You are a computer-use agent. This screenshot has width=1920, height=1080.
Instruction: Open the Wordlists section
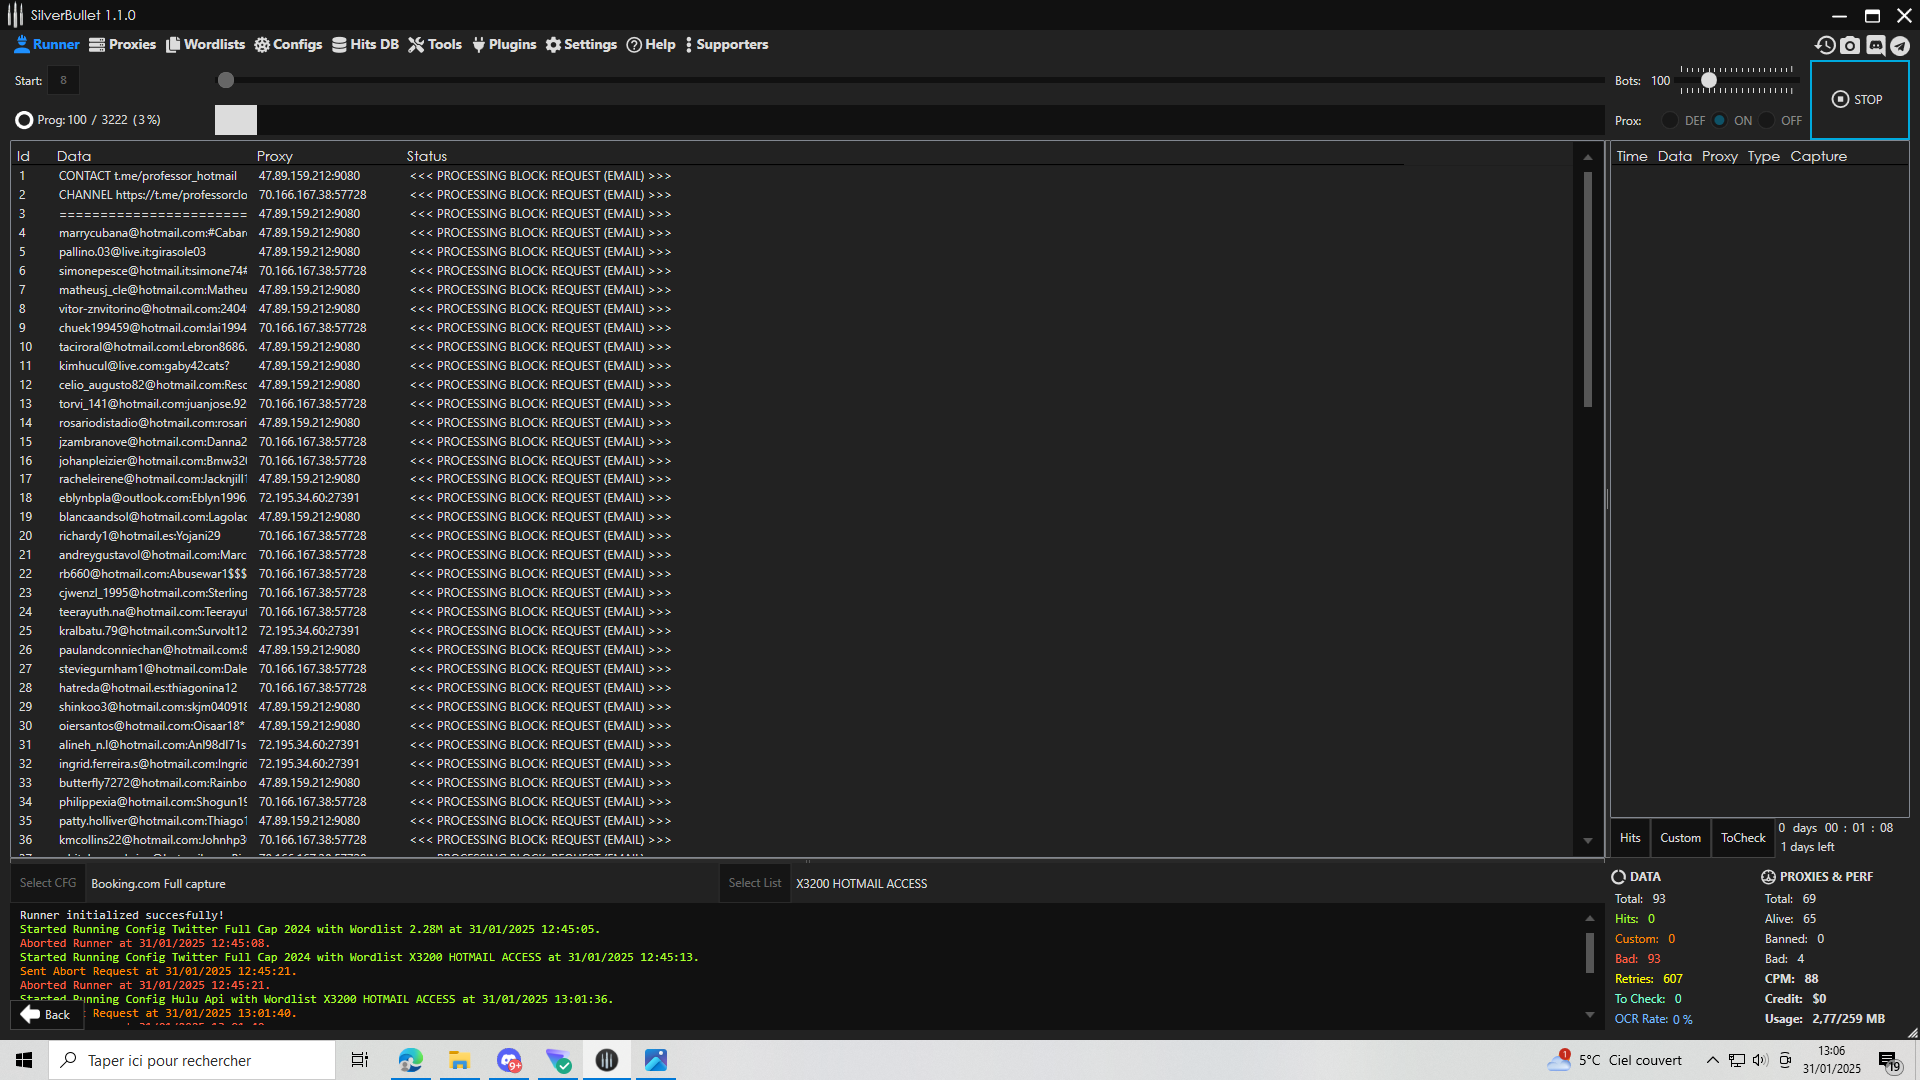click(x=205, y=45)
